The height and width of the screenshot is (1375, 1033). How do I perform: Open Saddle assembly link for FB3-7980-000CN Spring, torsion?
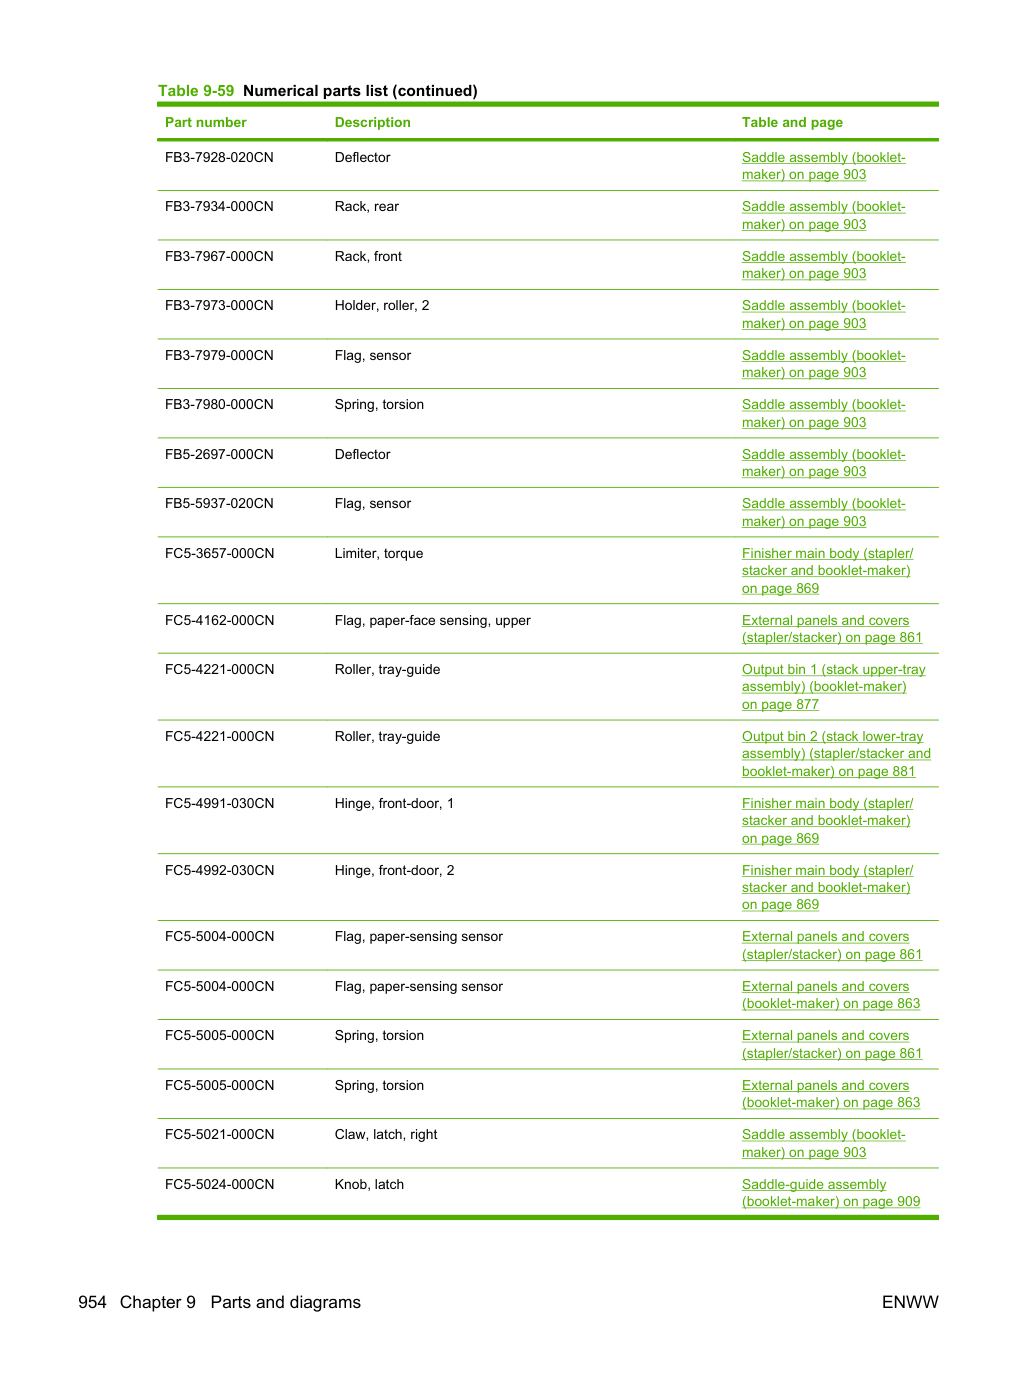(823, 413)
